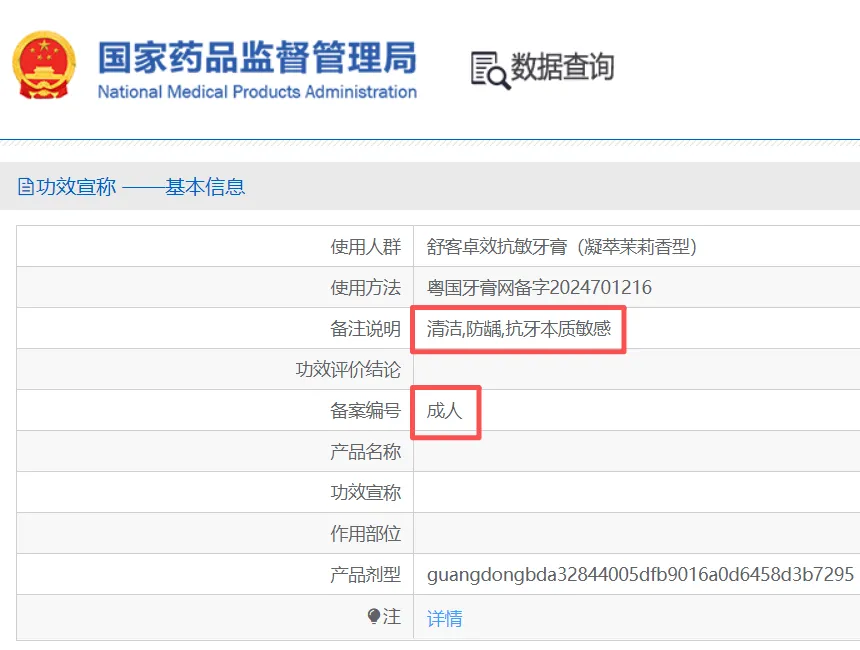Click the product name 舒客卓效抗敏牙膏 value
The height and width of the screenshot is (650, 860).
point(562,247)
